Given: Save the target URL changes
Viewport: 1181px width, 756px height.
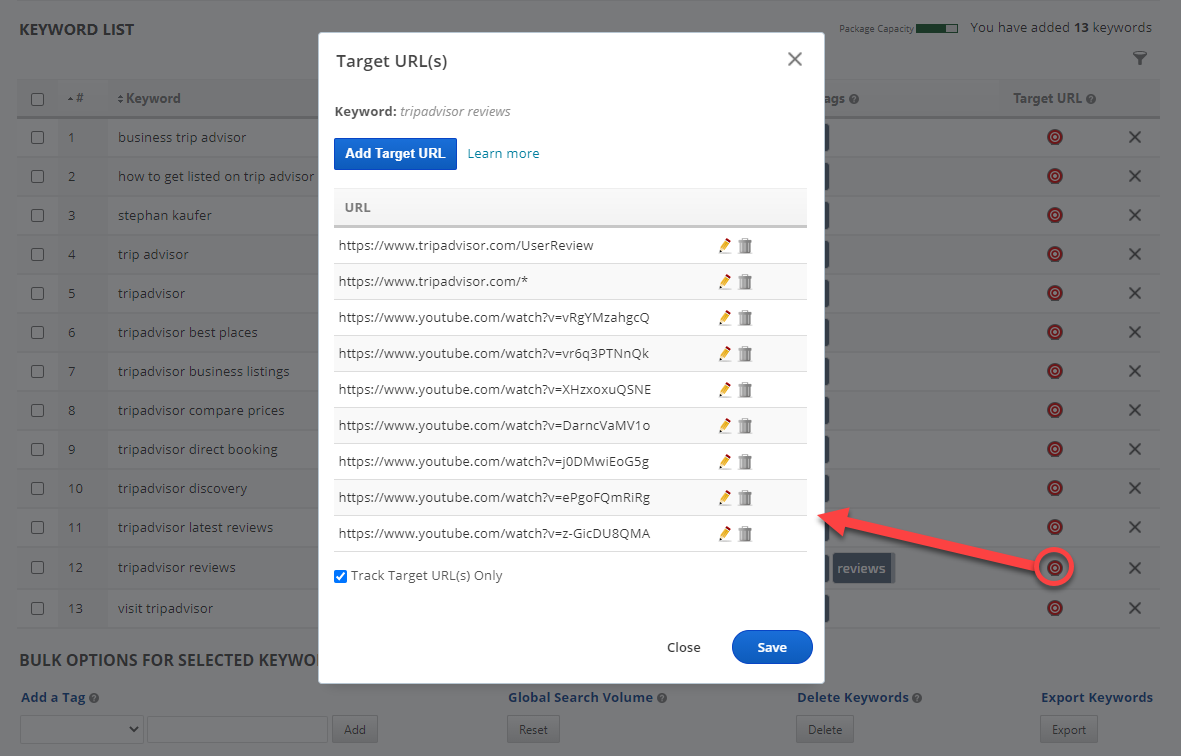Looking at the screenshot, I should coord(771,647).
